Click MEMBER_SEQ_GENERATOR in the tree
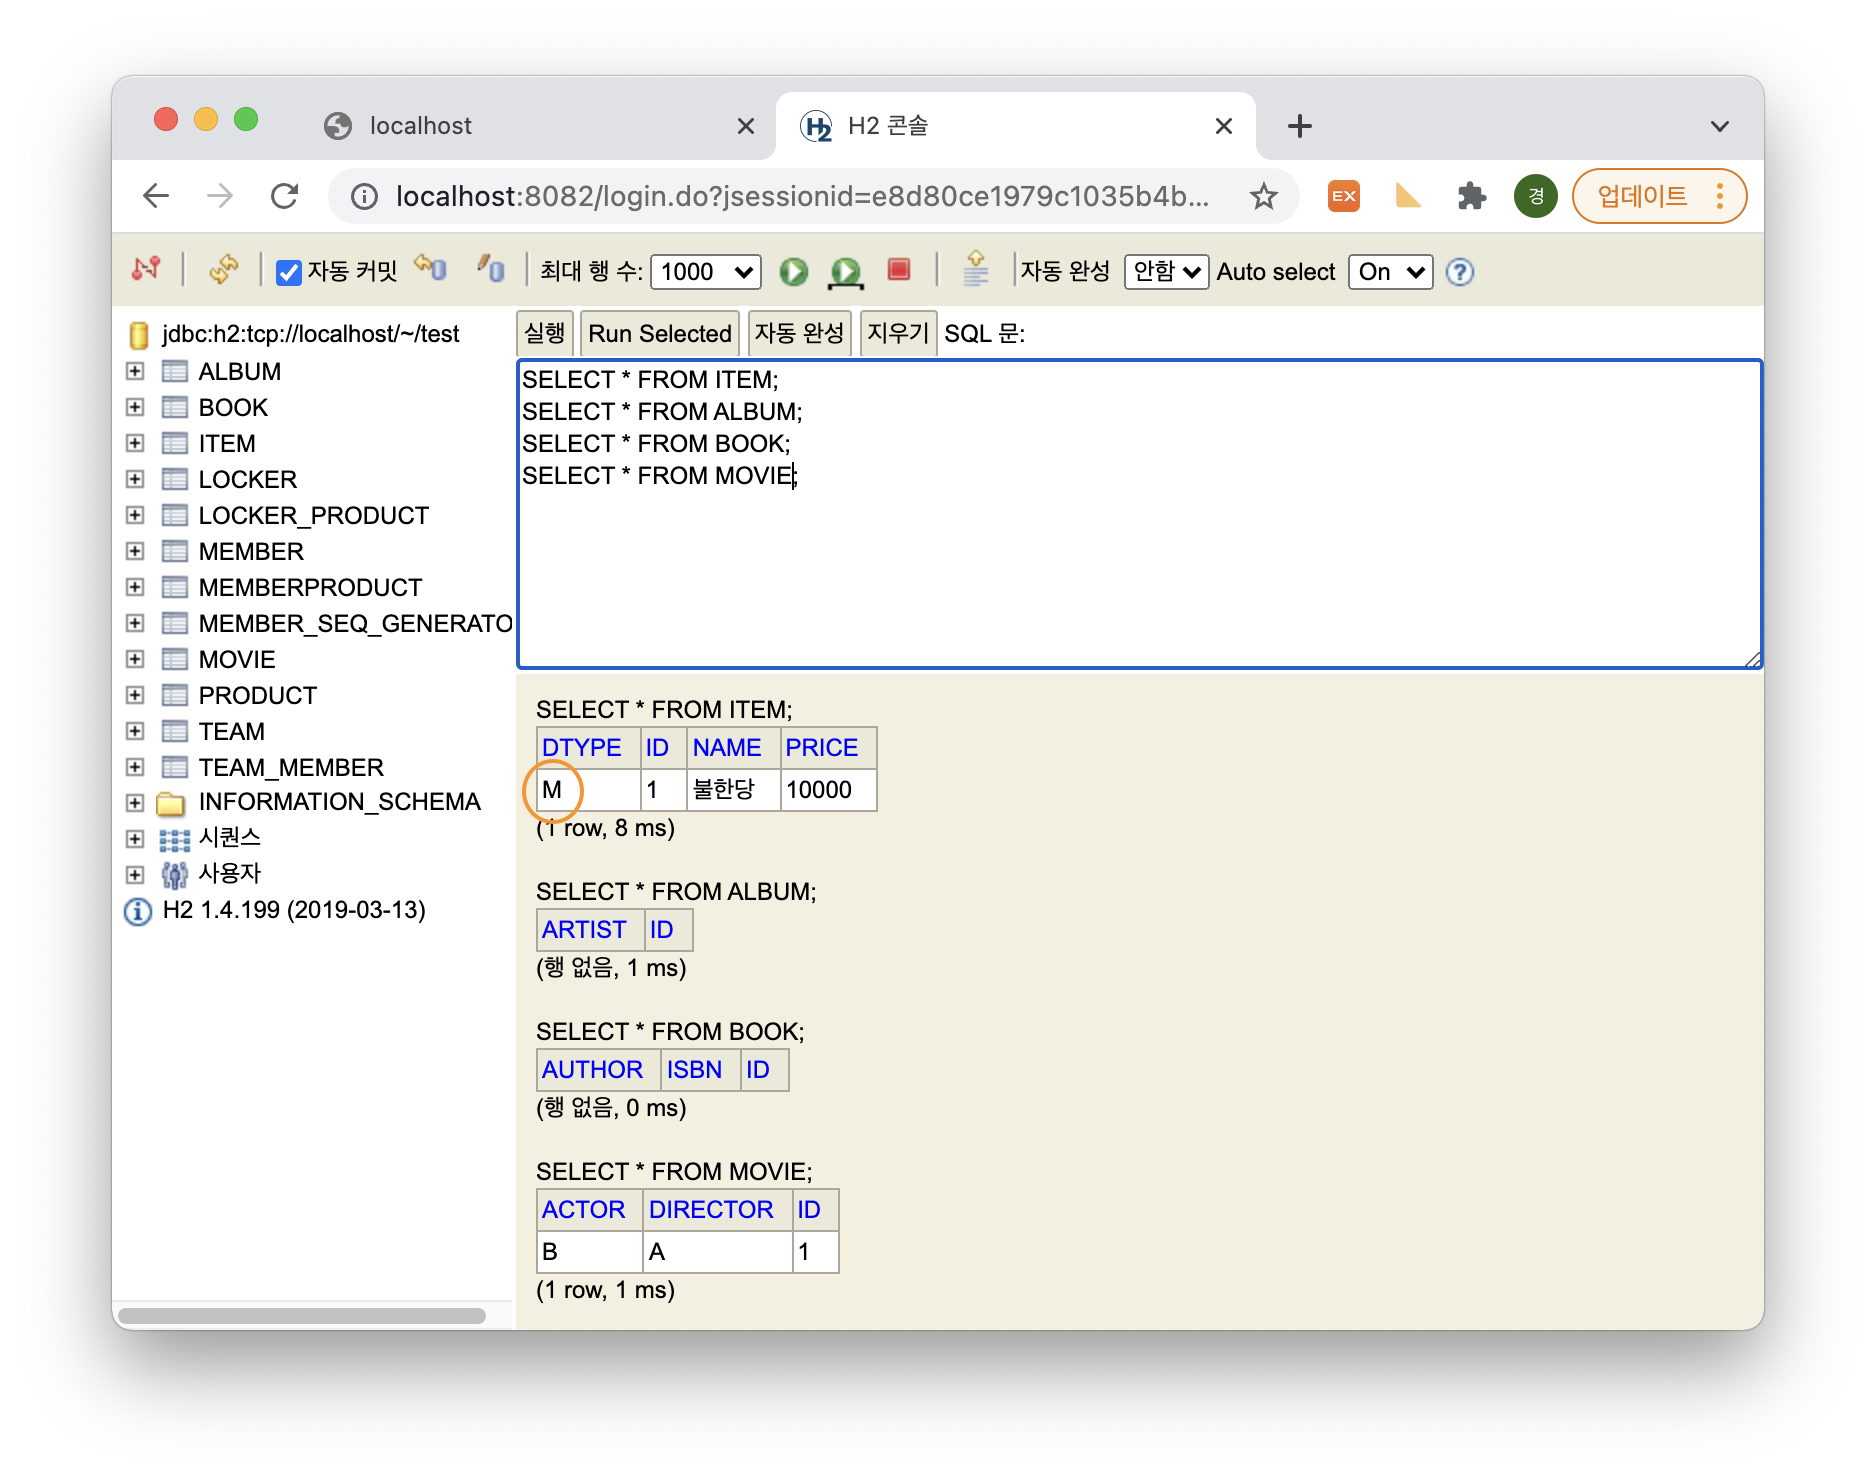This screenshot has height=1478, width=1876. point(355,623)
